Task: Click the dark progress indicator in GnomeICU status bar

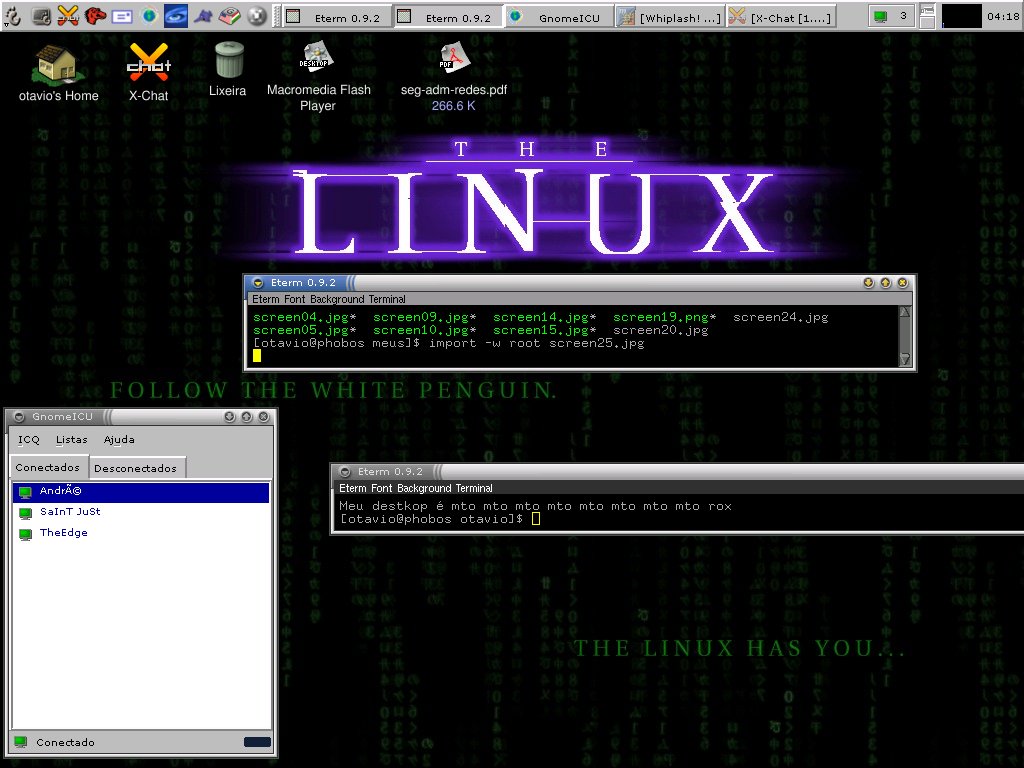Action: click(x=257, y=742)
